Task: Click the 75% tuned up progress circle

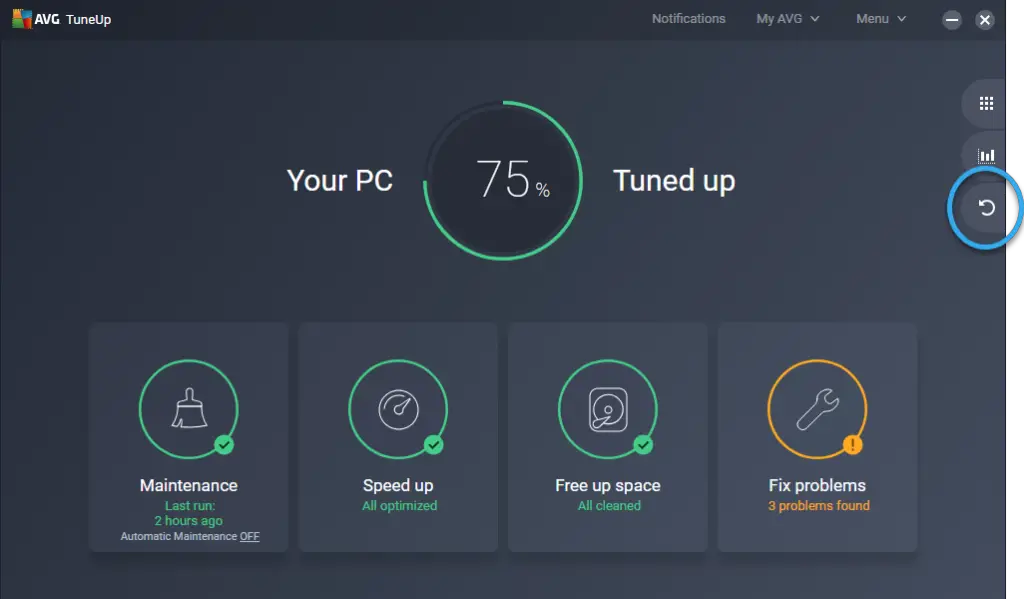Action: [503, 180]
